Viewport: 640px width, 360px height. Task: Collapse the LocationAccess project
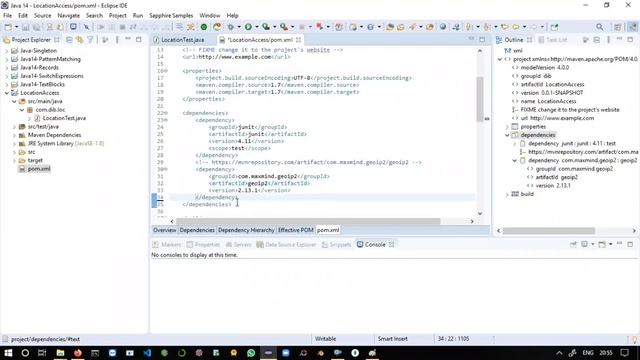7,93
